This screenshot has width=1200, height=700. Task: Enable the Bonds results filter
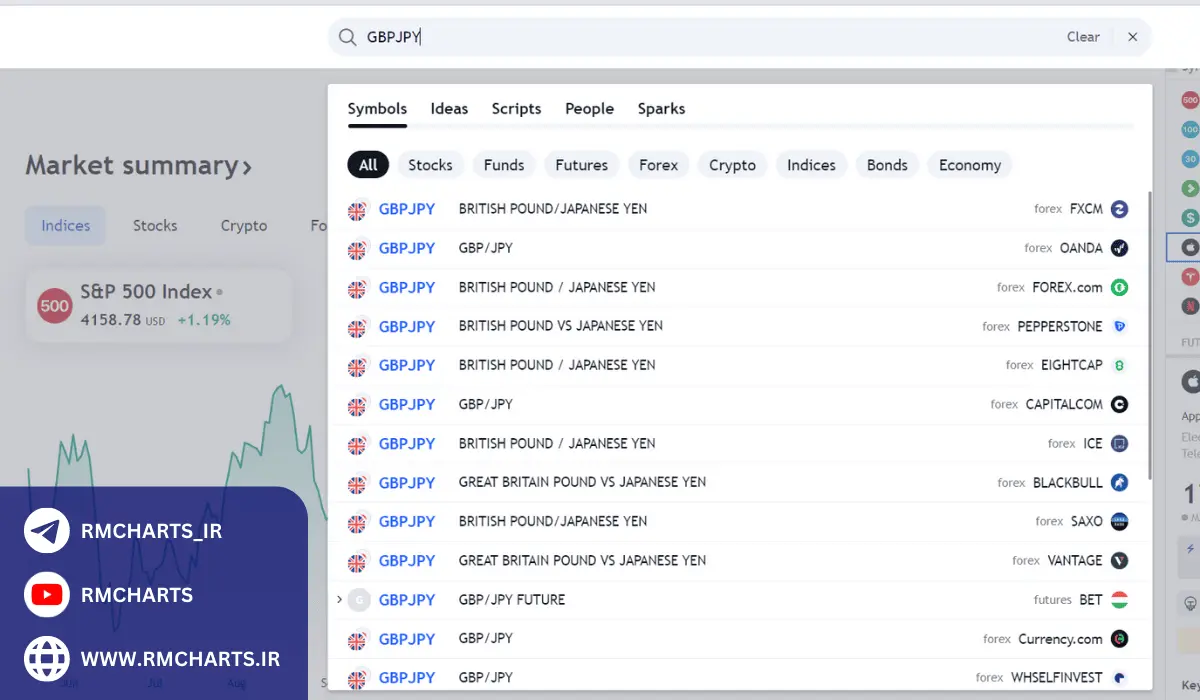pyautogui.click(x=887, y=164)
